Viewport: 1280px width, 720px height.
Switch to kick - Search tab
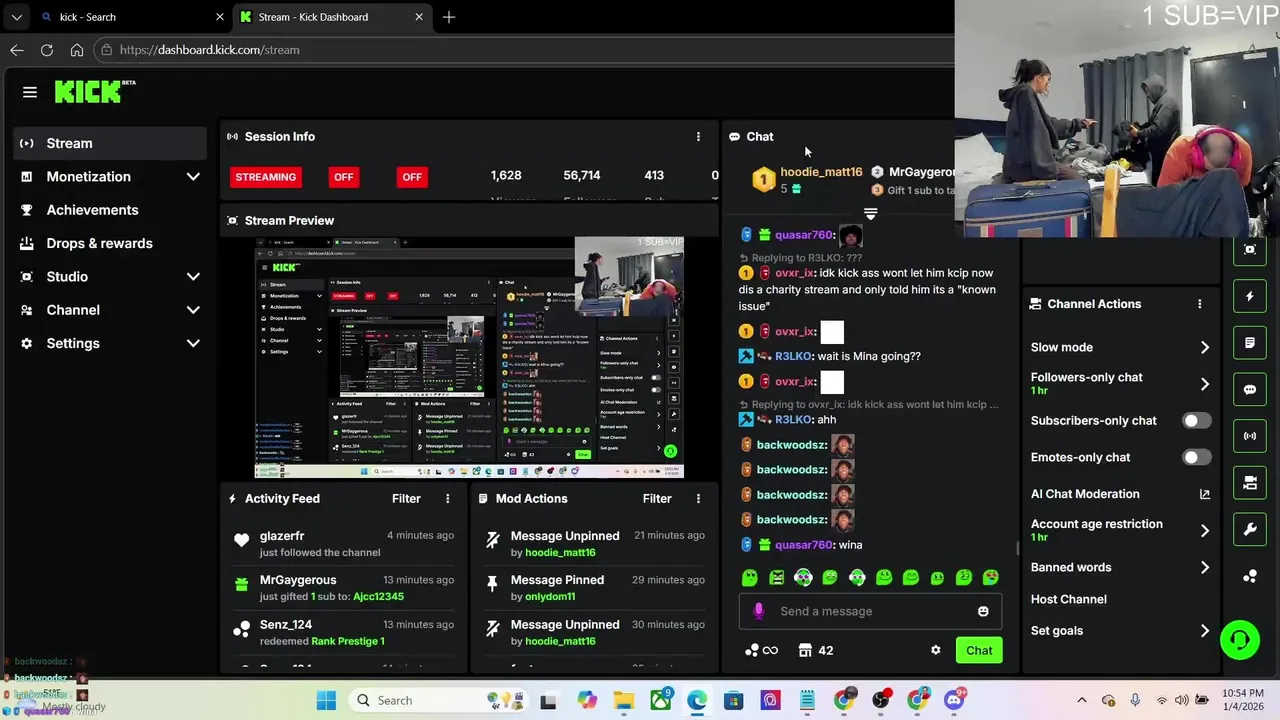click(x=131, y=17)
